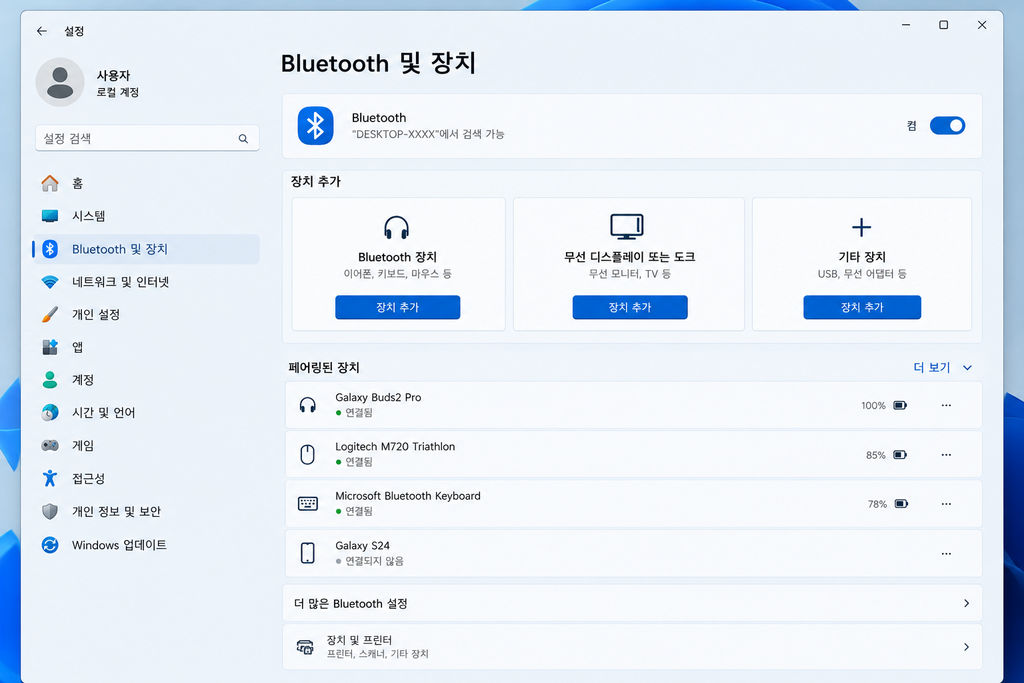
Task: Open Windows 업데이트 page
Action: point(146,545)
